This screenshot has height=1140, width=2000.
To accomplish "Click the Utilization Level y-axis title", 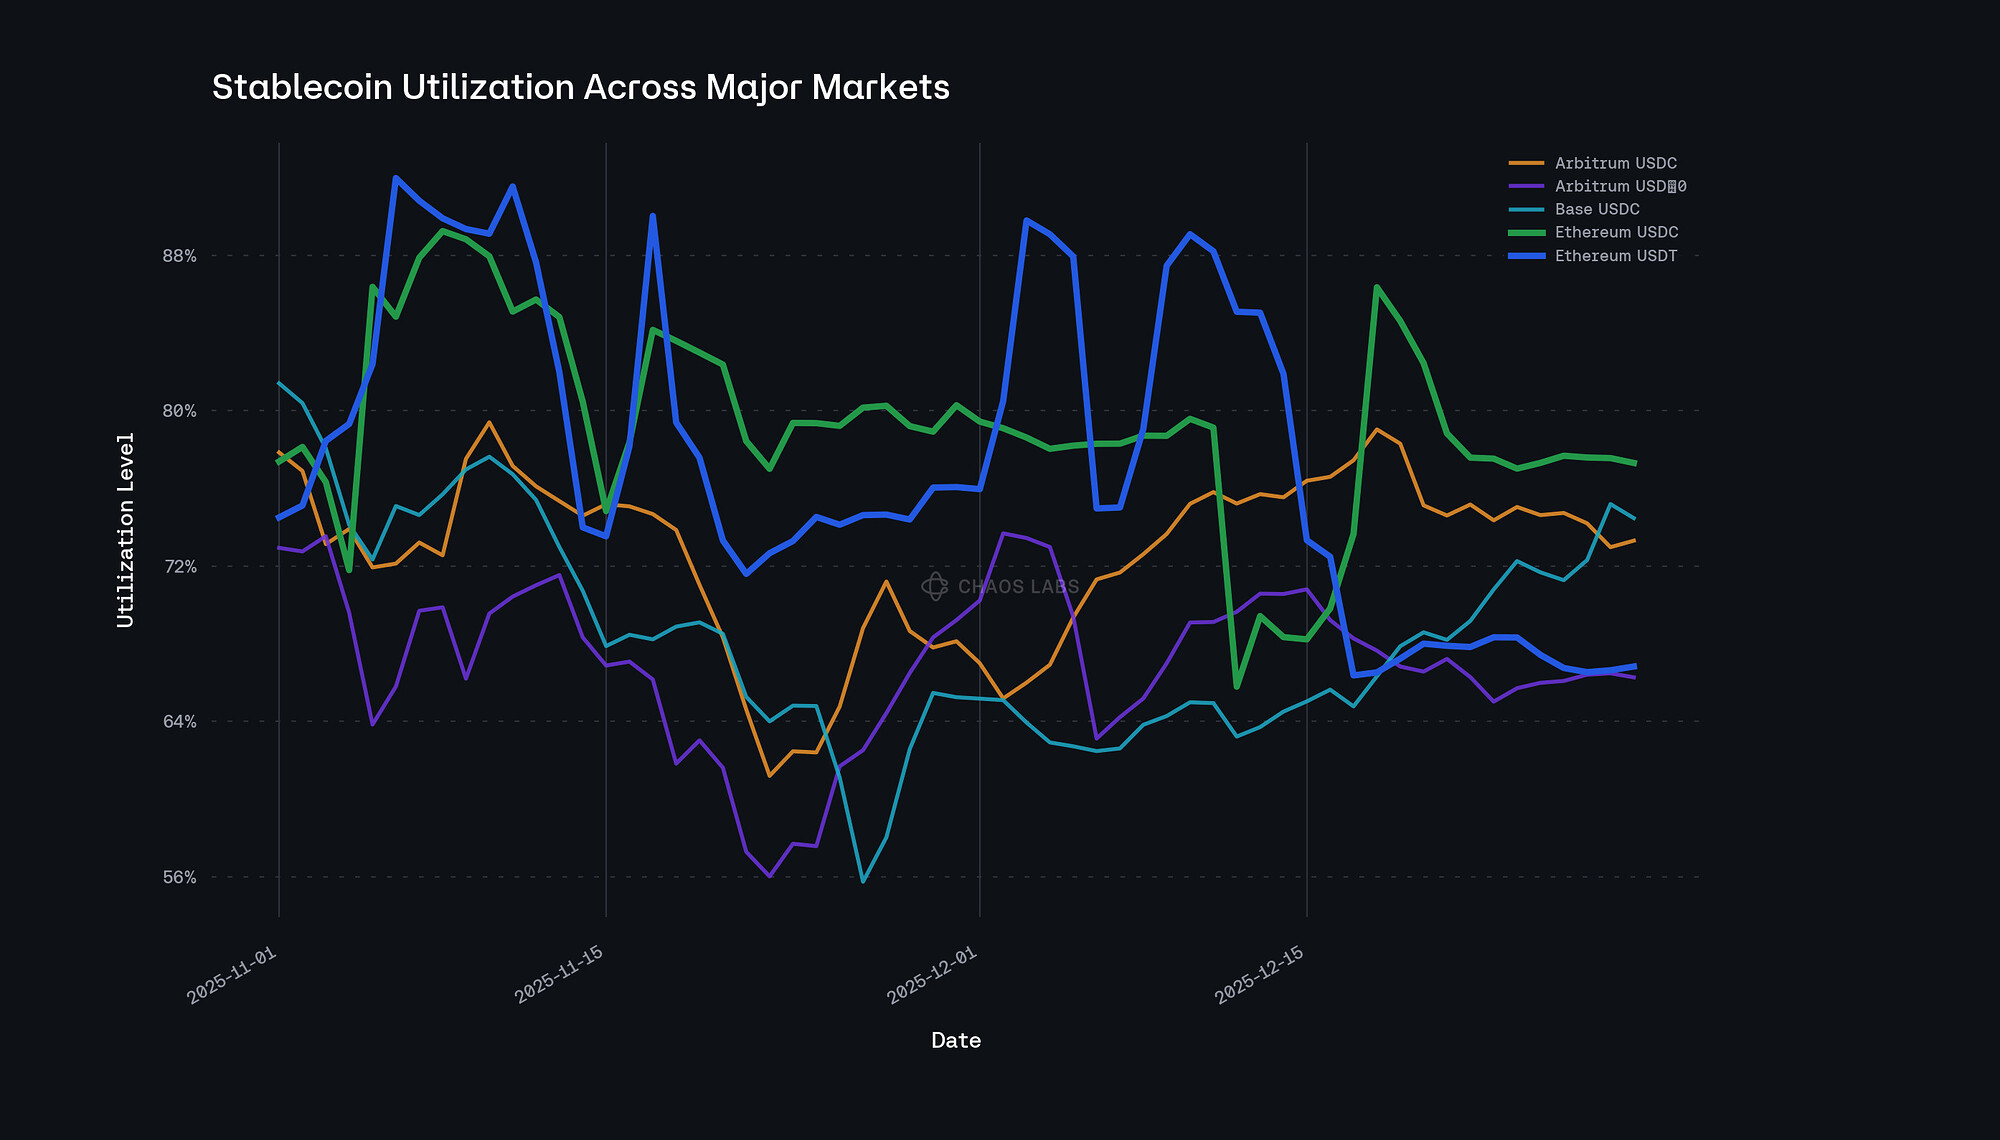I will pyautogui.click(x=125, y=530).
